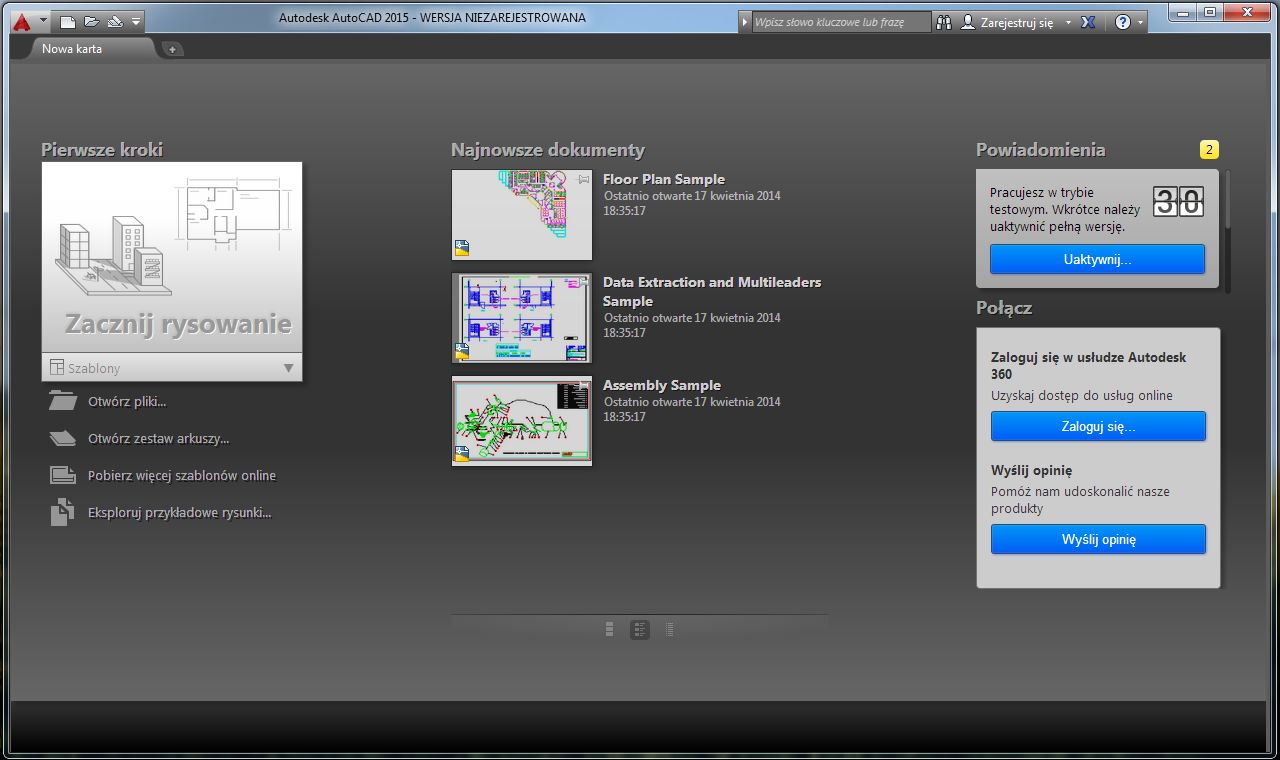Click Otwórz zestaw arkuszy link

[x=158, y=439]
